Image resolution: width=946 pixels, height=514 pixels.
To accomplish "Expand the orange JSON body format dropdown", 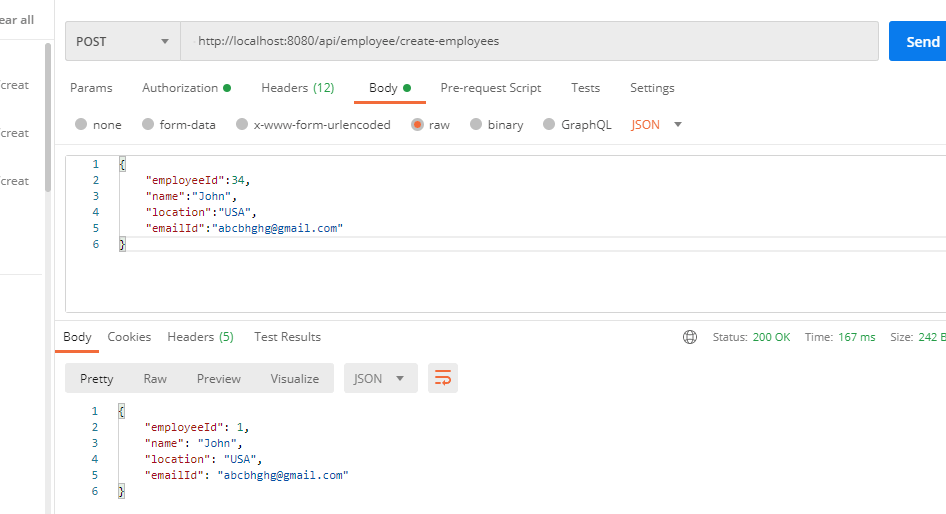I will pos(656,125).
